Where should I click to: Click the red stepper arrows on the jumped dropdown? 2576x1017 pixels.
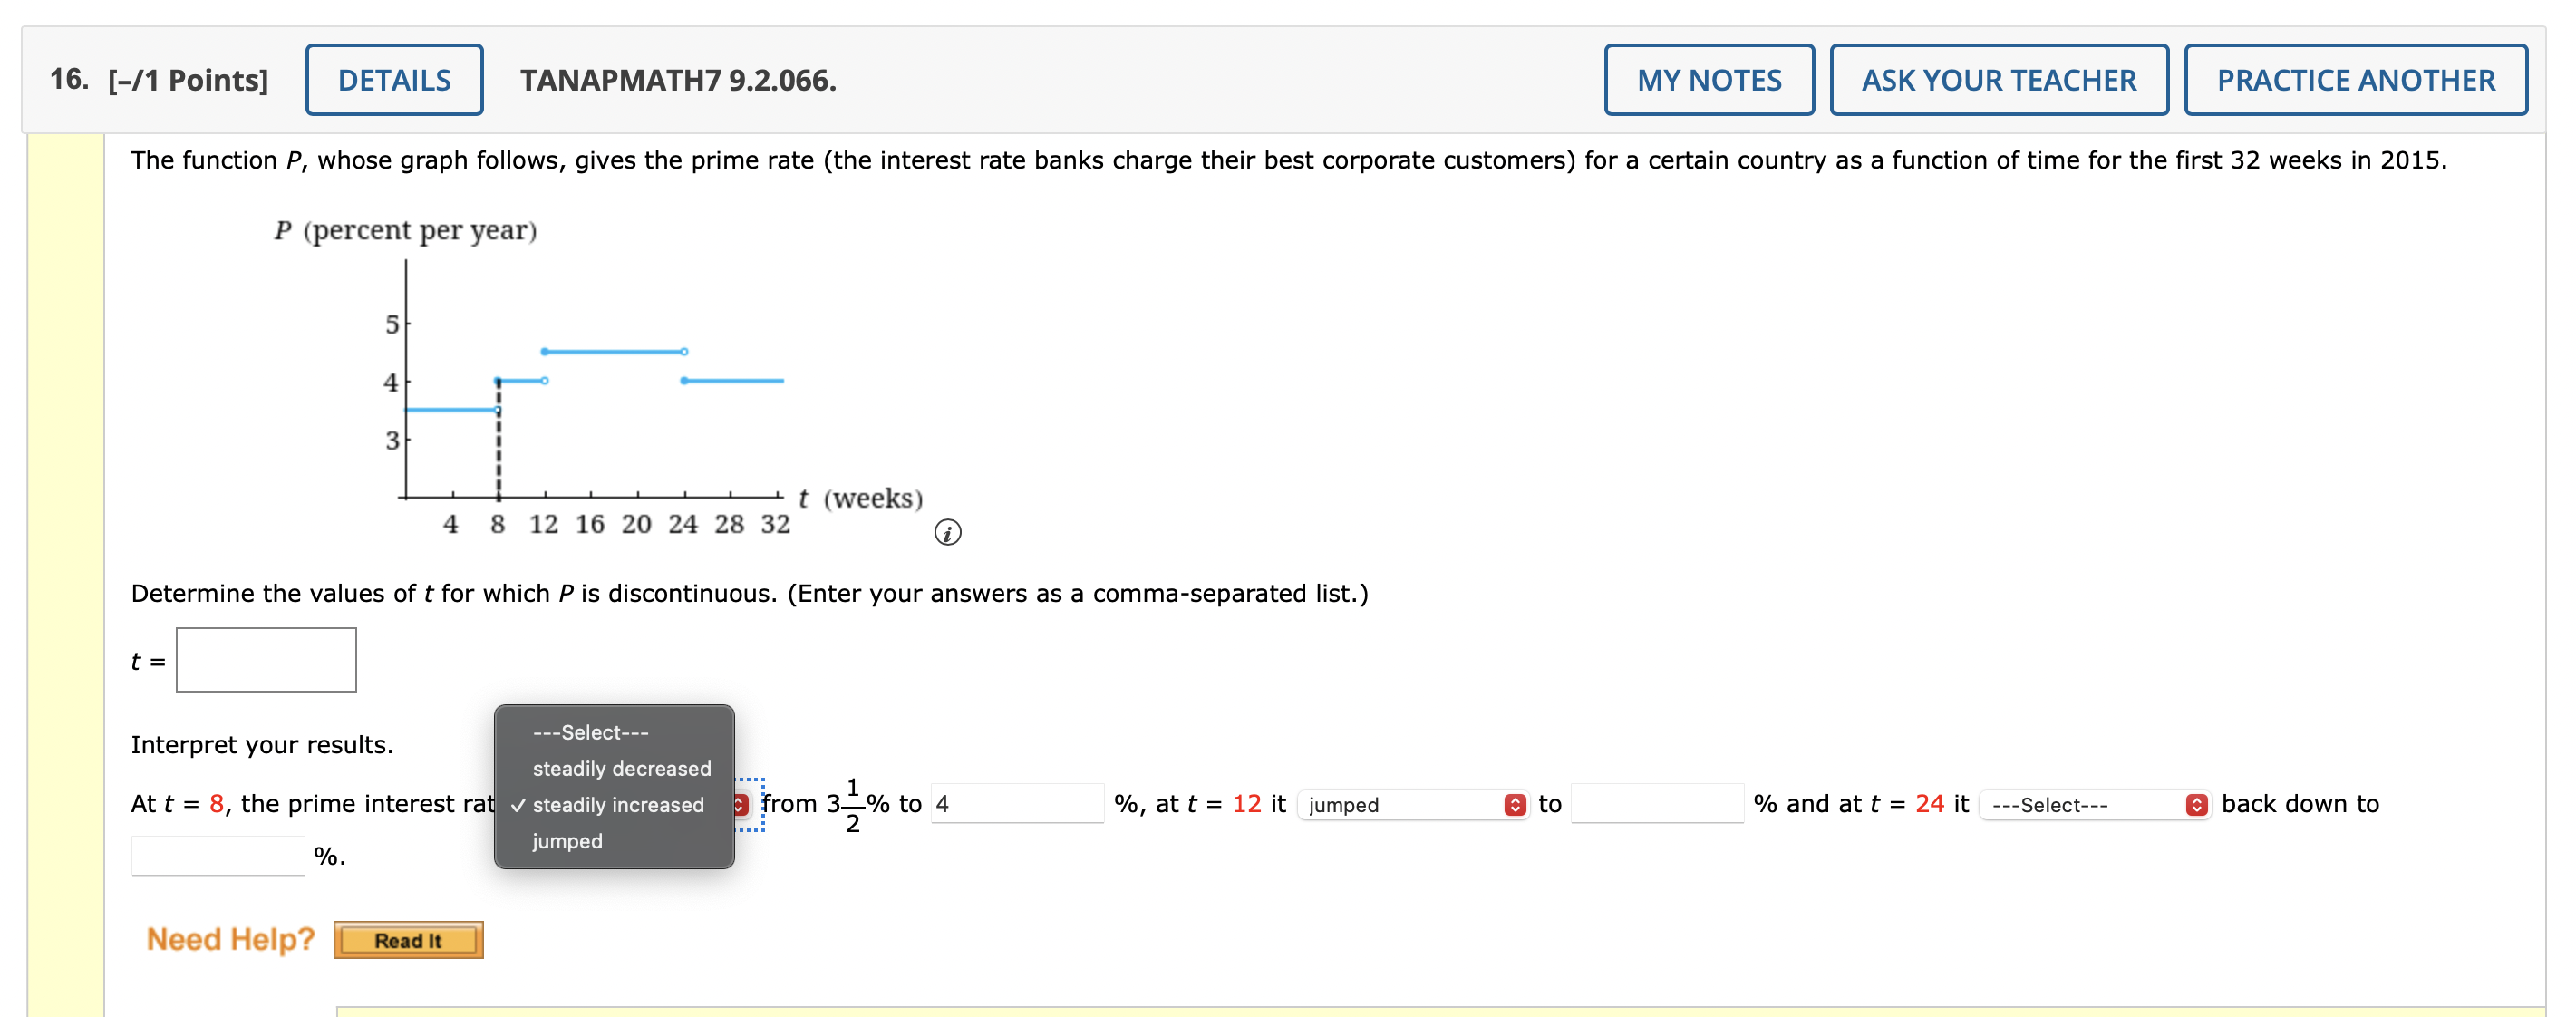(1515, 805)
